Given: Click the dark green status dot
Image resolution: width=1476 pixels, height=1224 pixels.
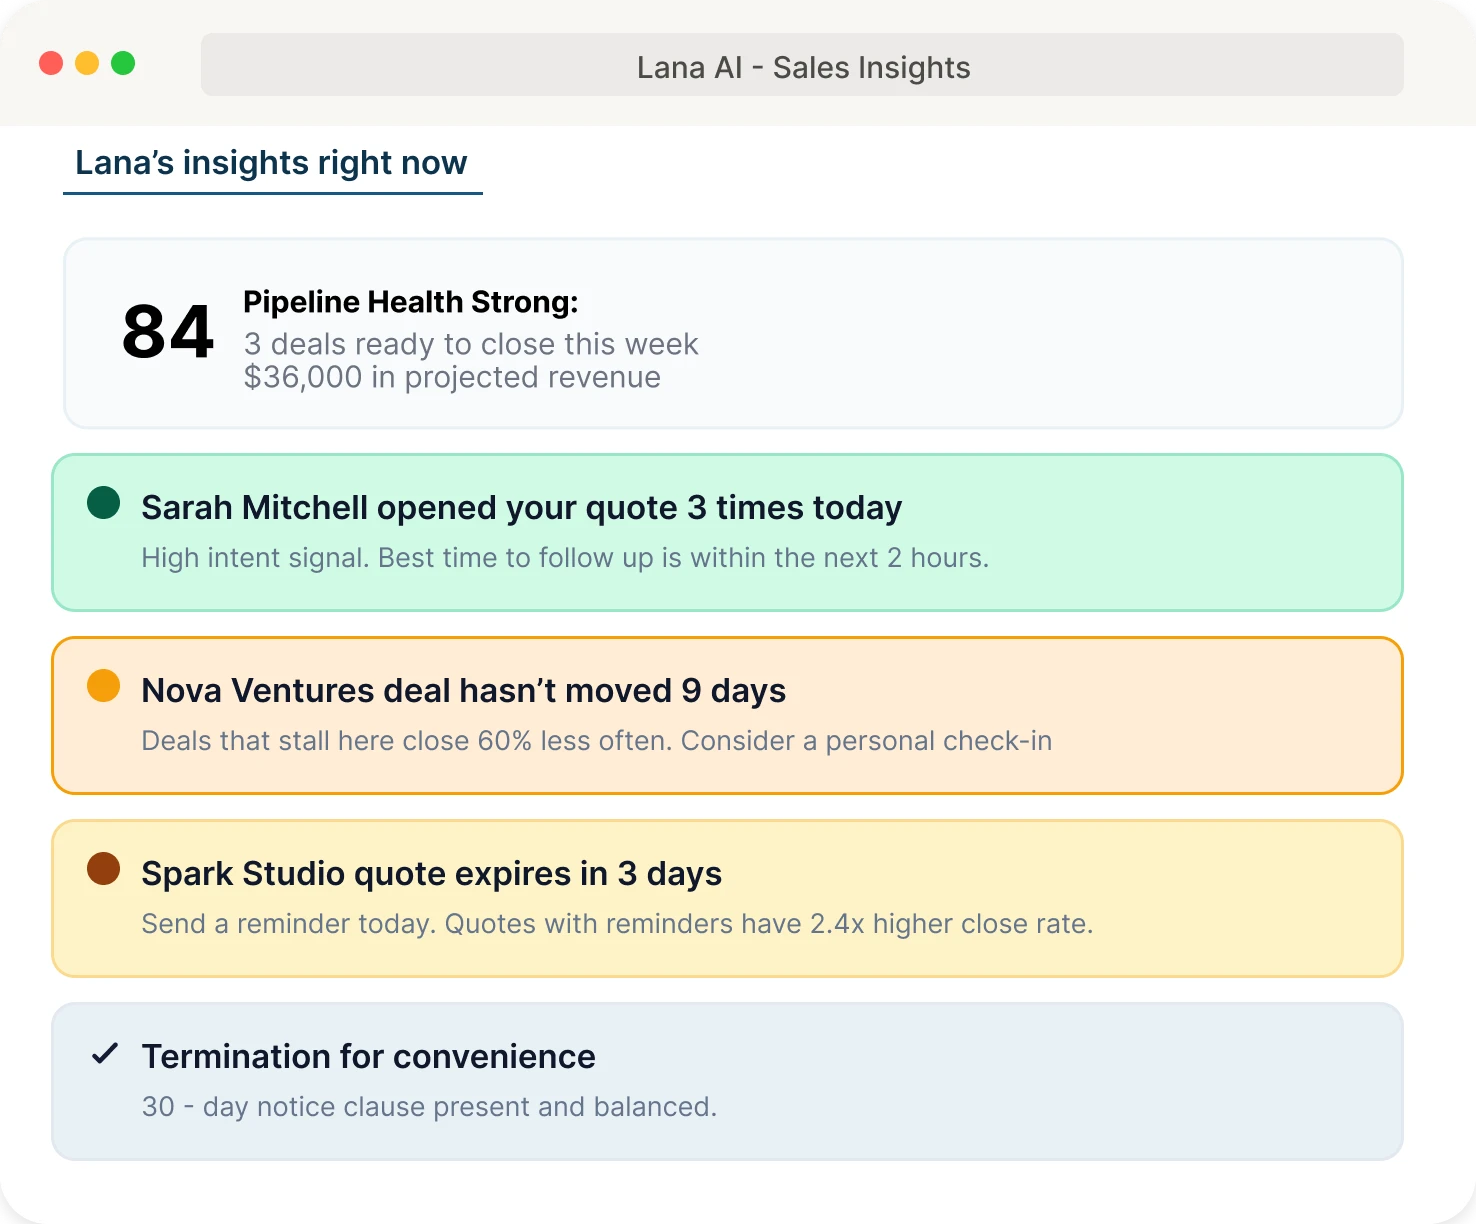Looking at the screenshot, I should click(103, 503).
